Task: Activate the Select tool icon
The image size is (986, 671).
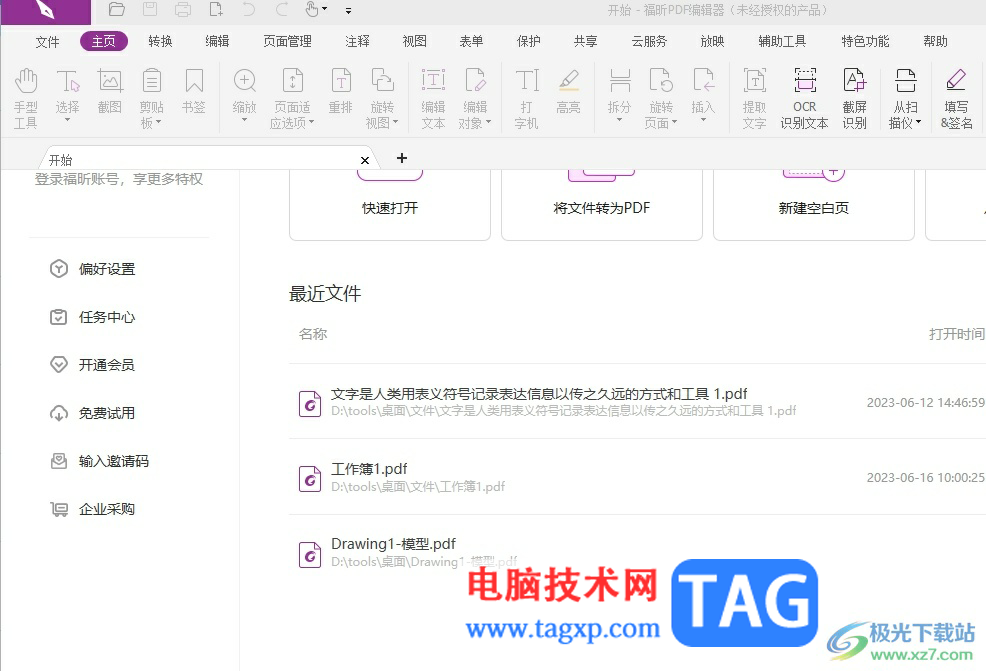Action: coord(67,82)
